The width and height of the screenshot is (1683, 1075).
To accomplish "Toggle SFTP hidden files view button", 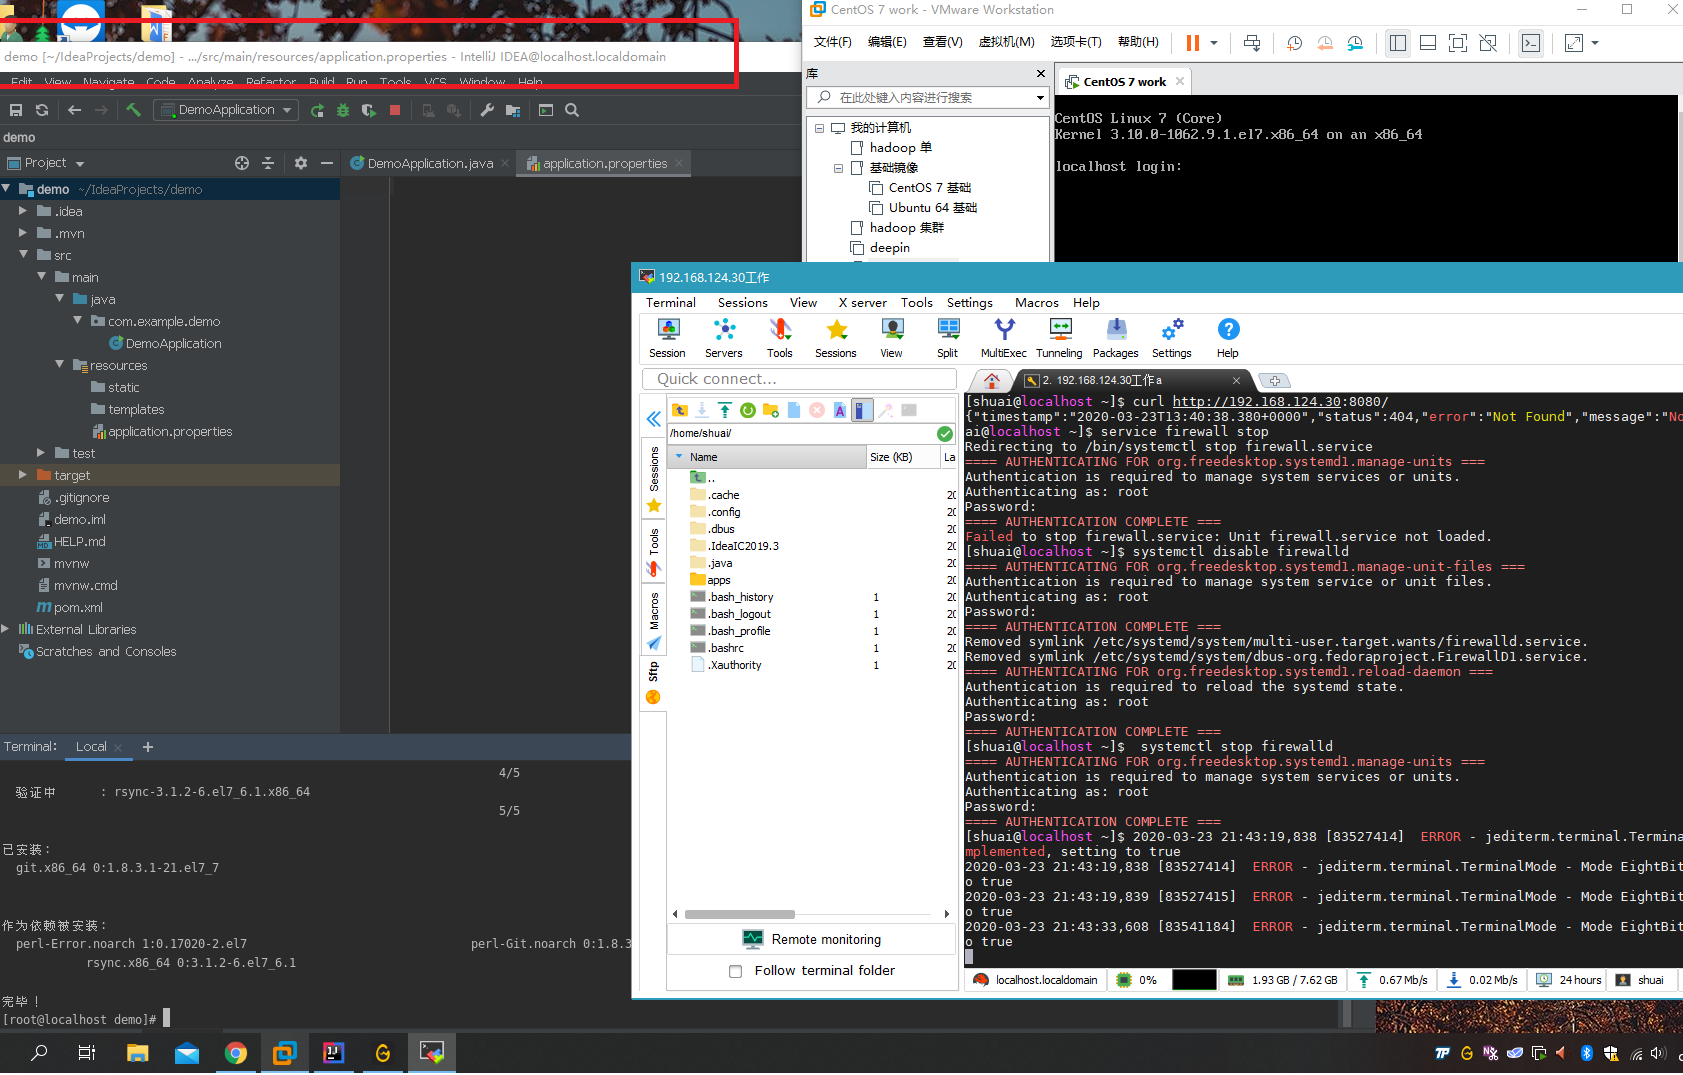I will pos(862,410).
